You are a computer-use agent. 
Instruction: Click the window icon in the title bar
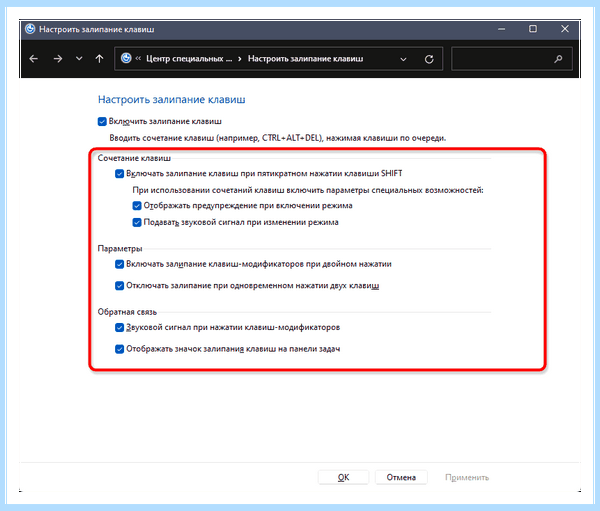click(30, 29)
